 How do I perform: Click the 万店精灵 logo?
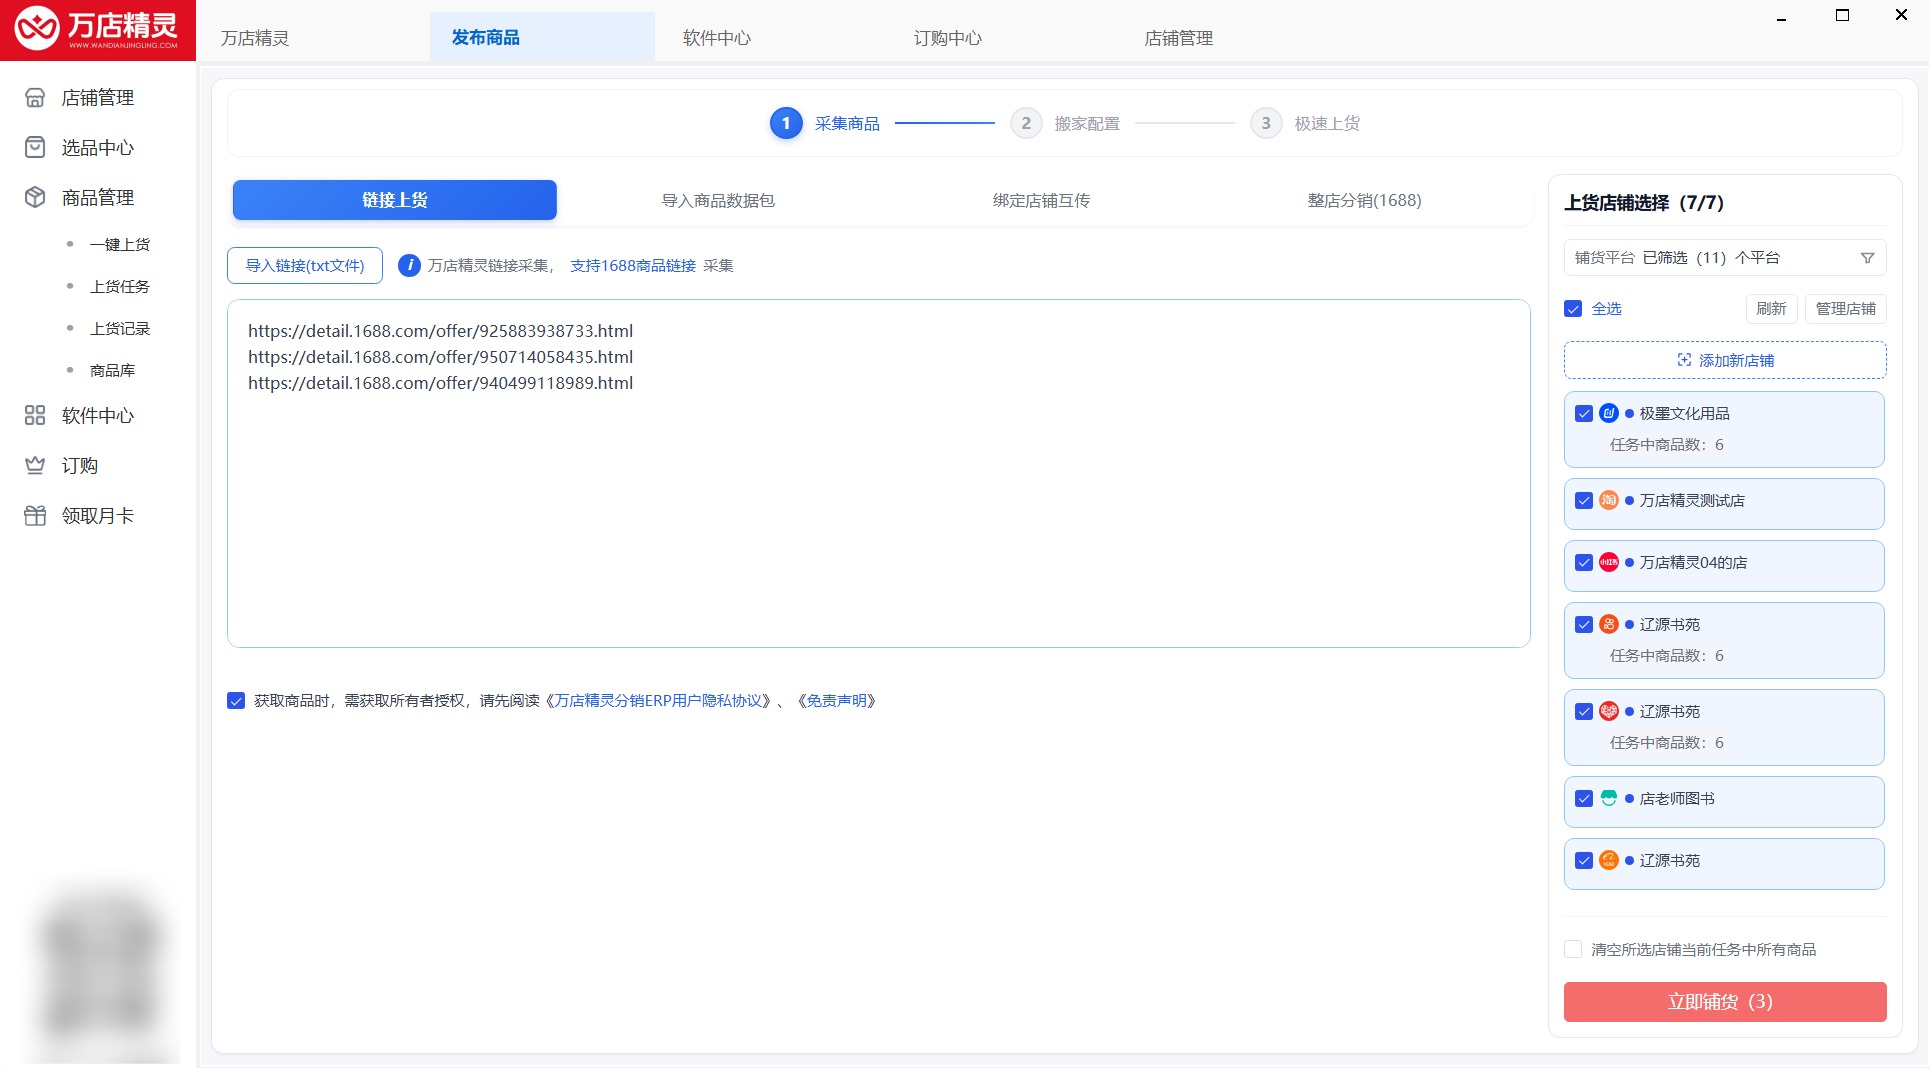[97, 30]
